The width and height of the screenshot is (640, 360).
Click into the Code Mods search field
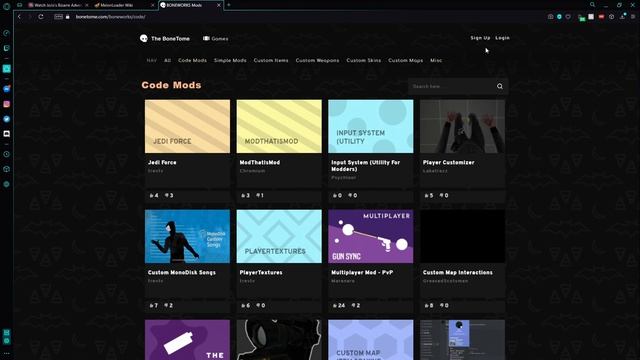pyautogui.click(x=451, y=86)
